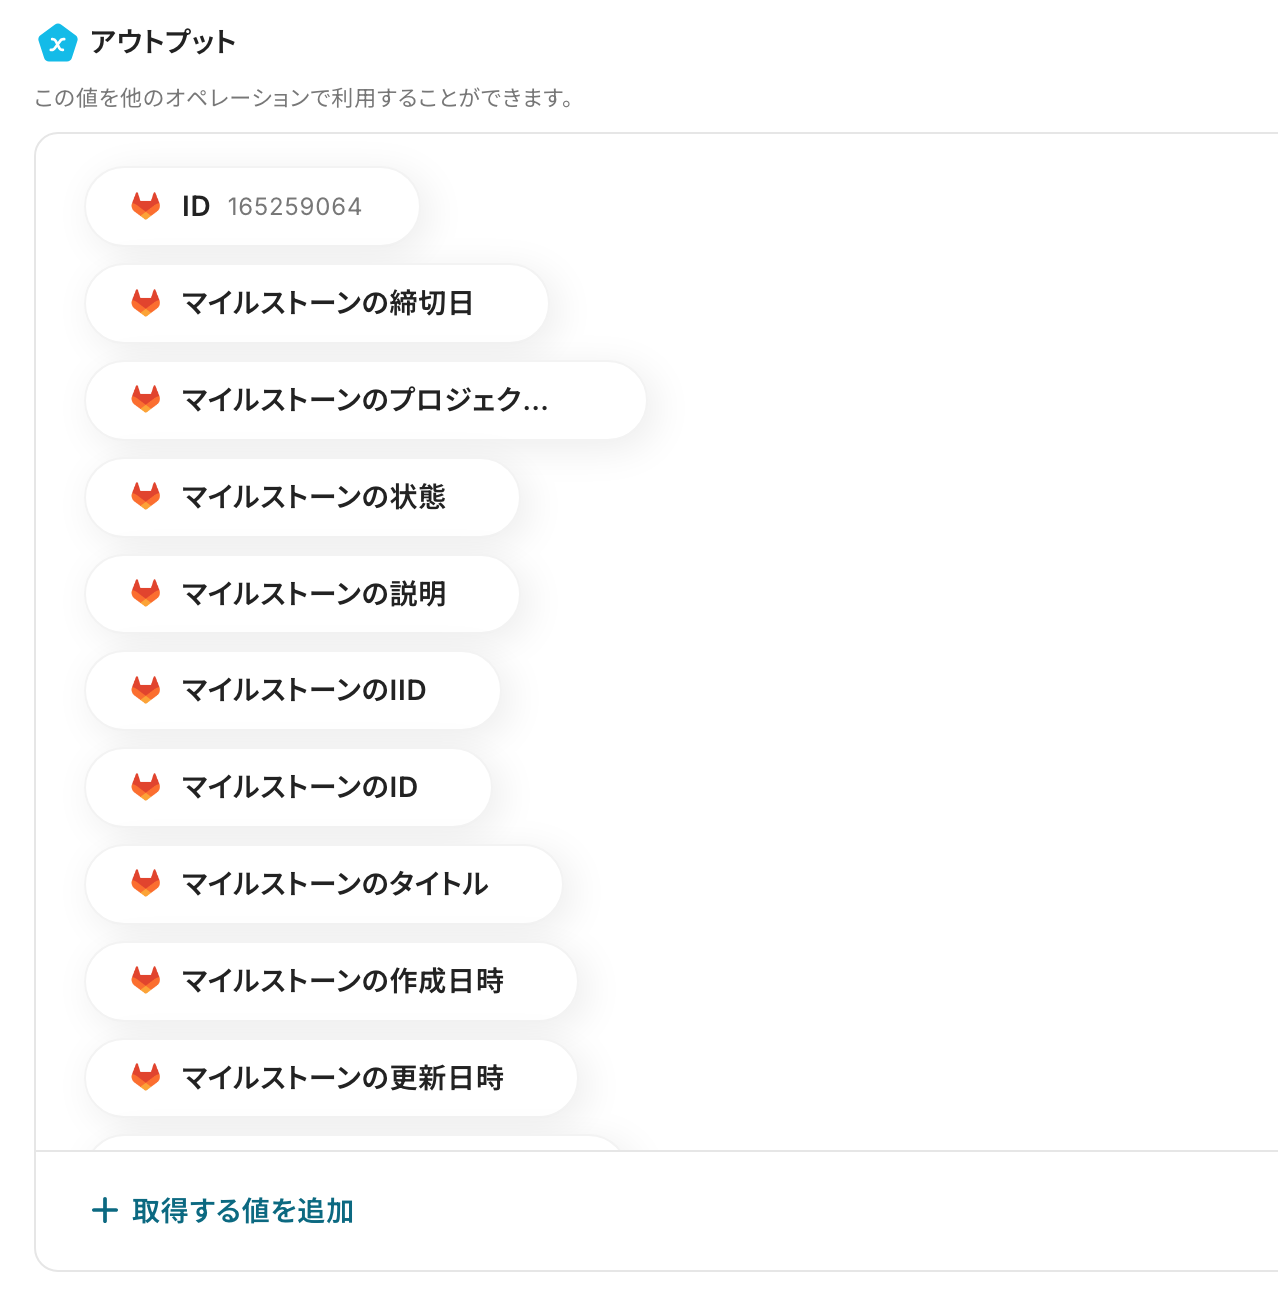Select the truncated マイルストーンのプロジェク... chip
1278x1302 pixels.
[365, 400]
